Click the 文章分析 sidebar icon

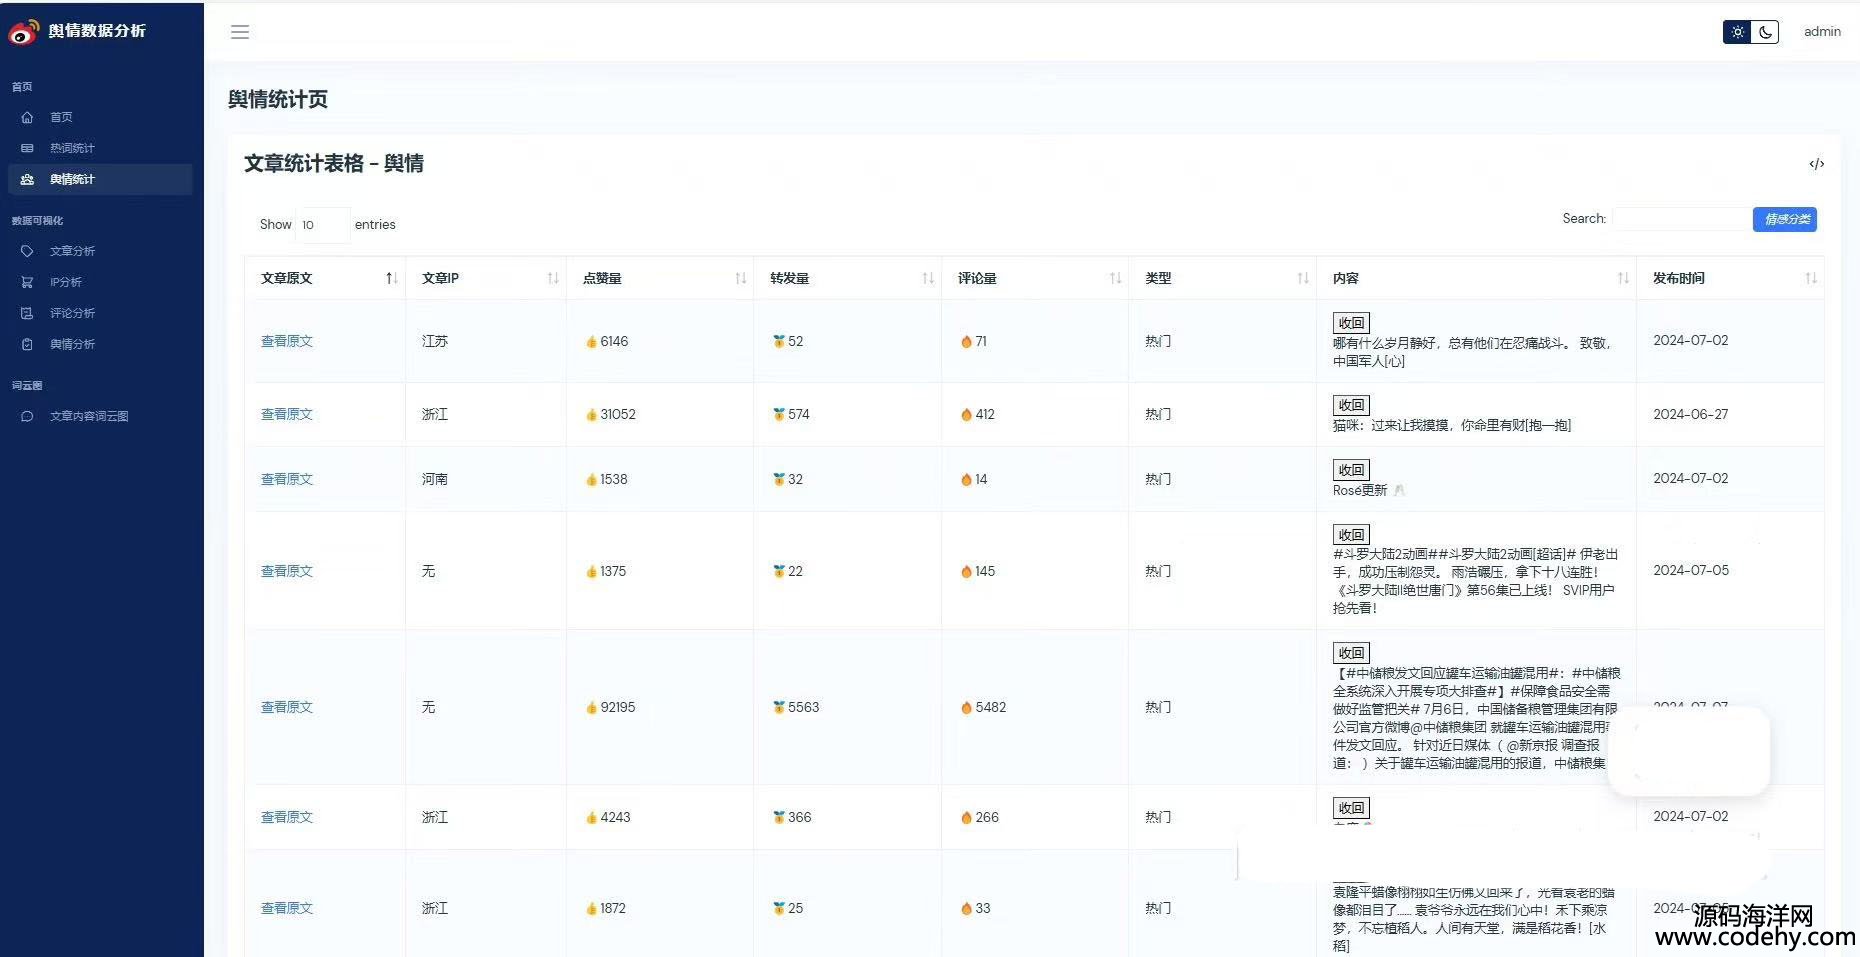(27, 251)
